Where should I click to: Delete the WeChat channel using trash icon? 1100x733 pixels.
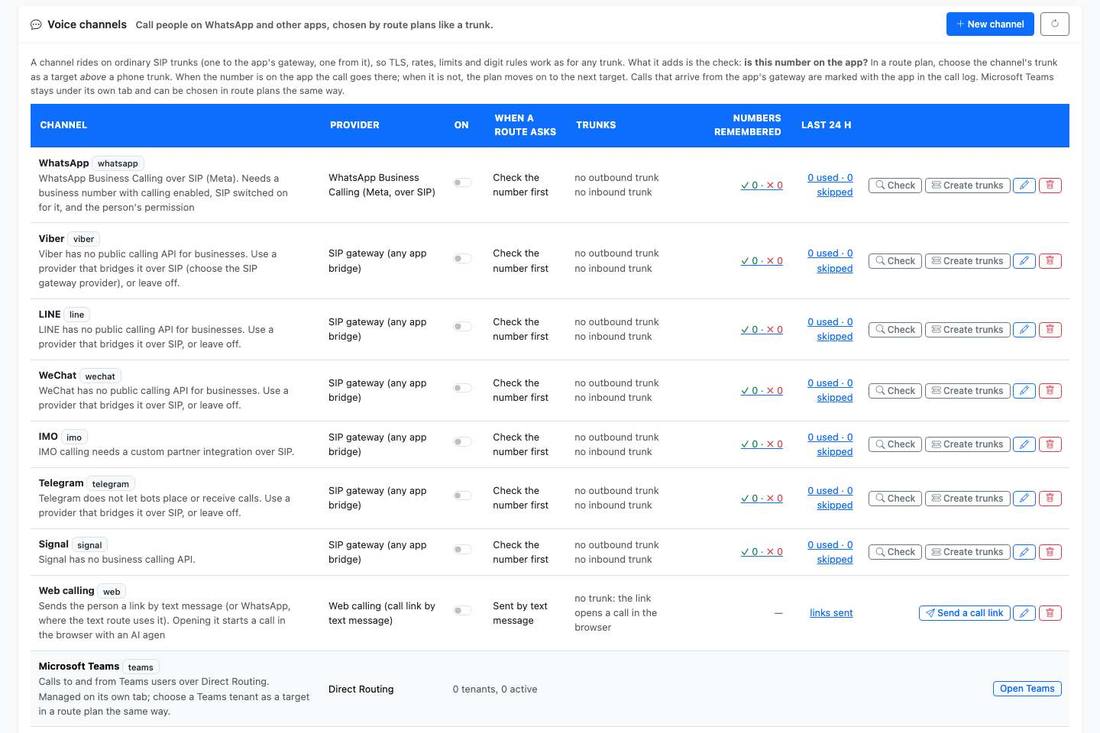click(x=1050, y=391)
